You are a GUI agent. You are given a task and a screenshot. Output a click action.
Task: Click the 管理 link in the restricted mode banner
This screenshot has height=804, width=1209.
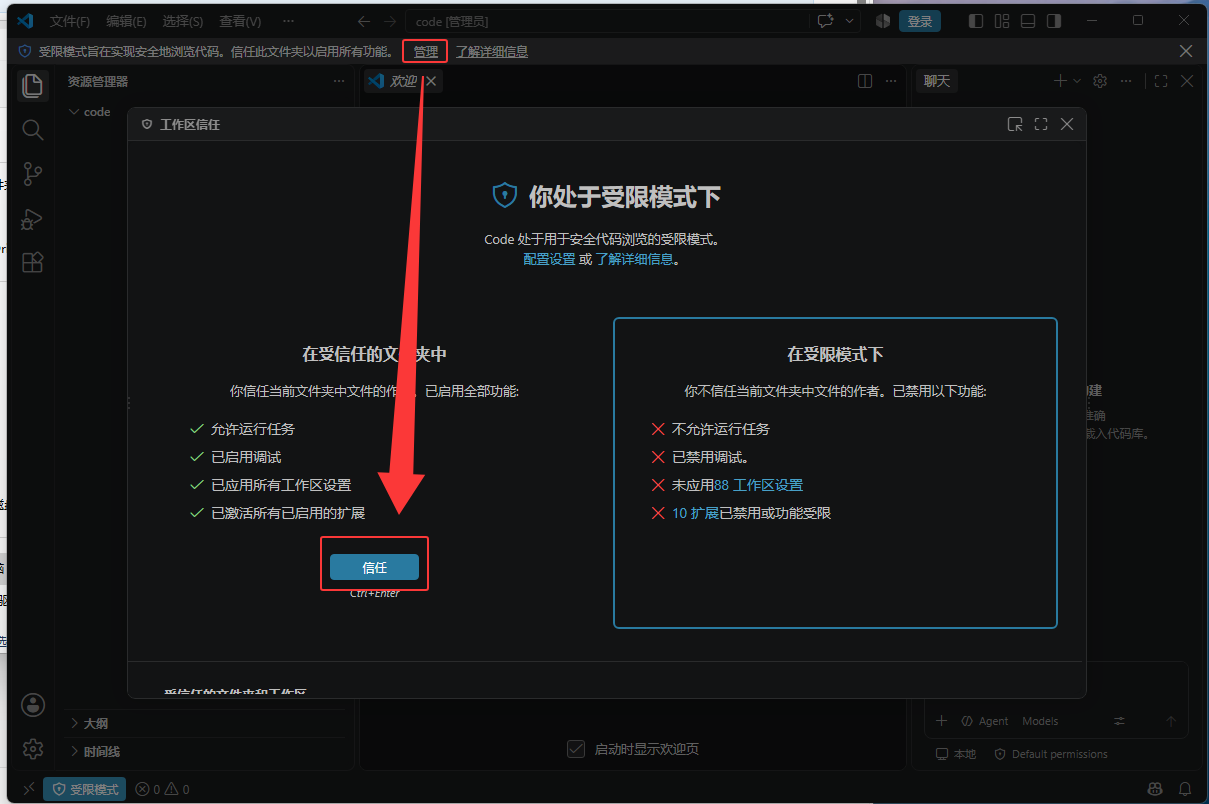(x=426, y=51)
